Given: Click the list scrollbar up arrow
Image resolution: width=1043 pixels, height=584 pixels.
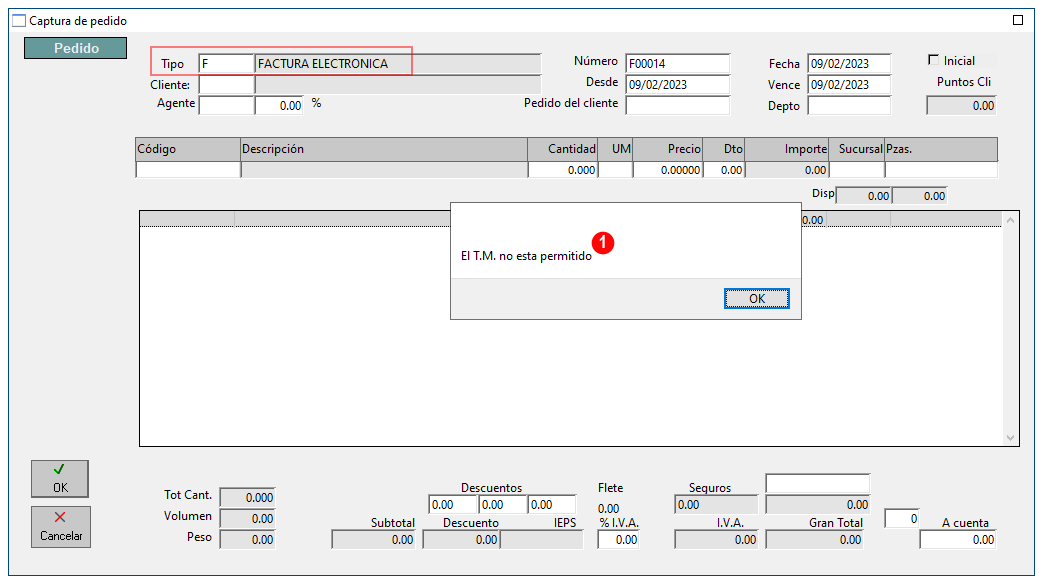Looking at the screenshot, I should tap(1010, 220).
